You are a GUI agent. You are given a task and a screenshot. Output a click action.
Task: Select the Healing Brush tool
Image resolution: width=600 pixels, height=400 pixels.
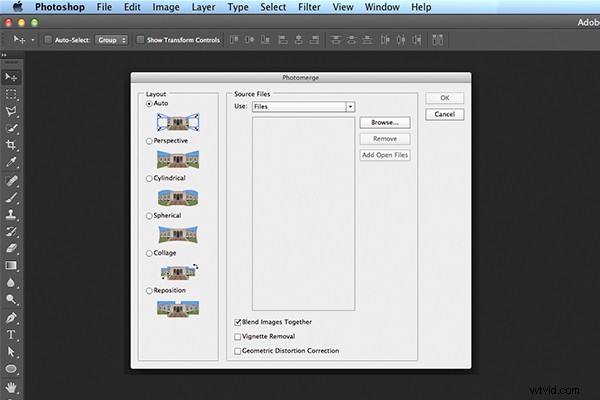(x=11, y=180)
